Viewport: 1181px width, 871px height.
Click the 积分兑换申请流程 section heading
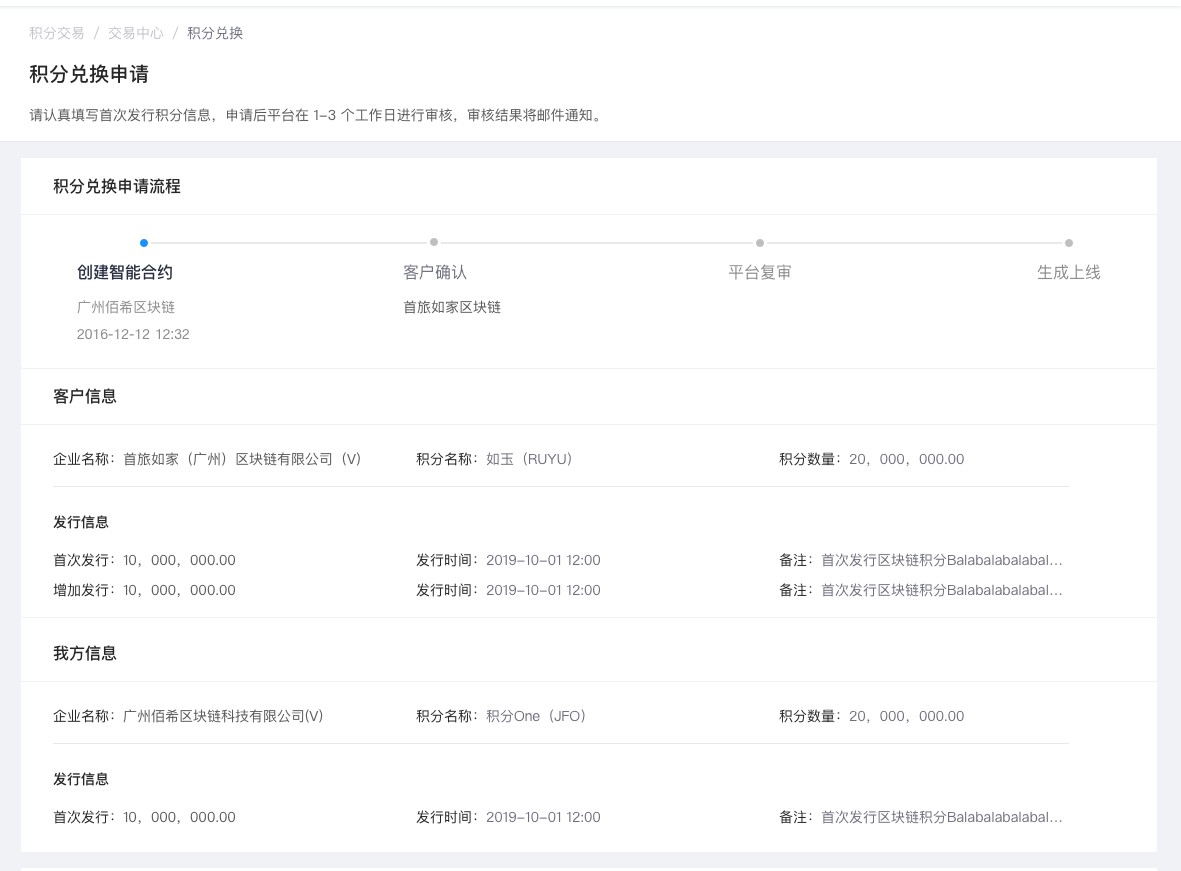click(117, 186)
